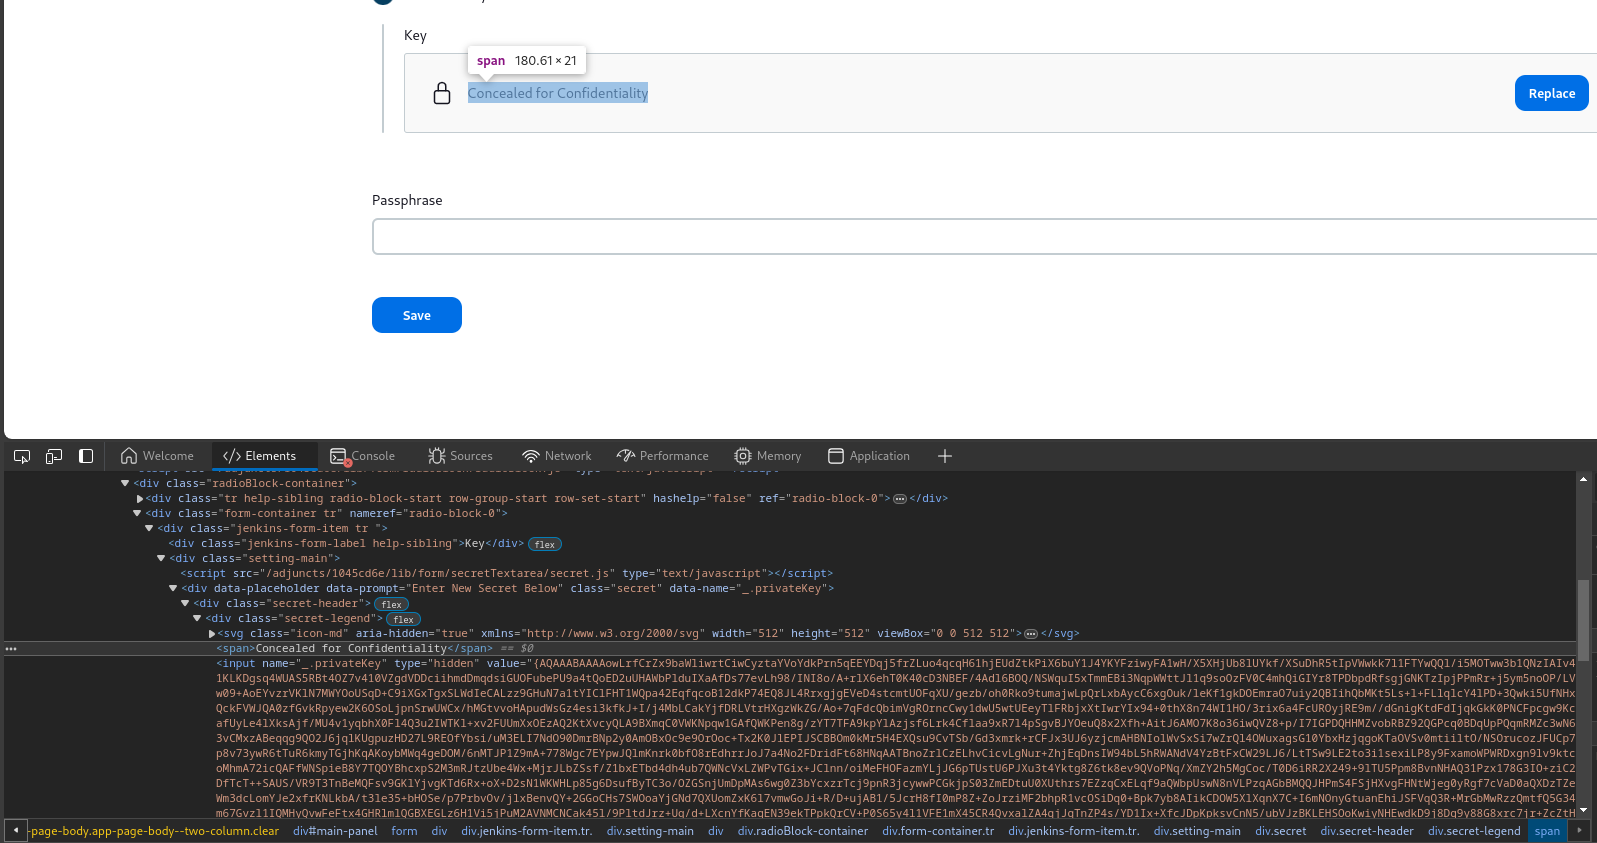Click flex badge on secret-header div
The width and height of the screenshot is (1597, 843).
pos(392,604)
